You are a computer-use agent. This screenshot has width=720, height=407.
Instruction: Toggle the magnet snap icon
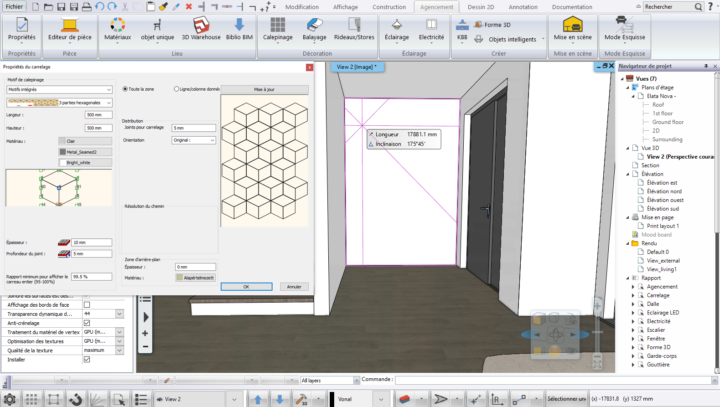pos(75,399)
